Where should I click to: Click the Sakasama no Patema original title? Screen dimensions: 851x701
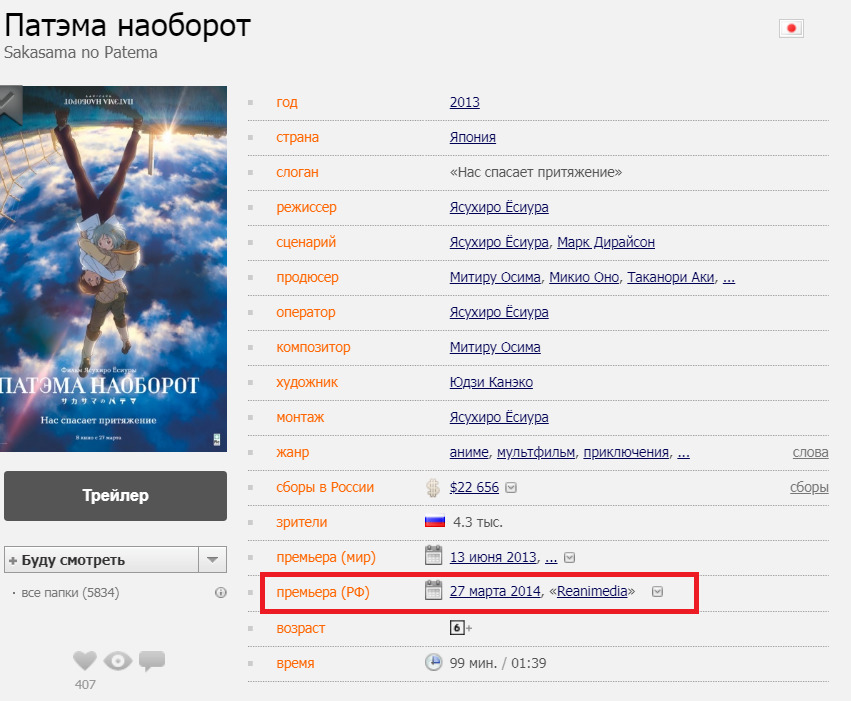pyautogui.click(x=81, y=53)
